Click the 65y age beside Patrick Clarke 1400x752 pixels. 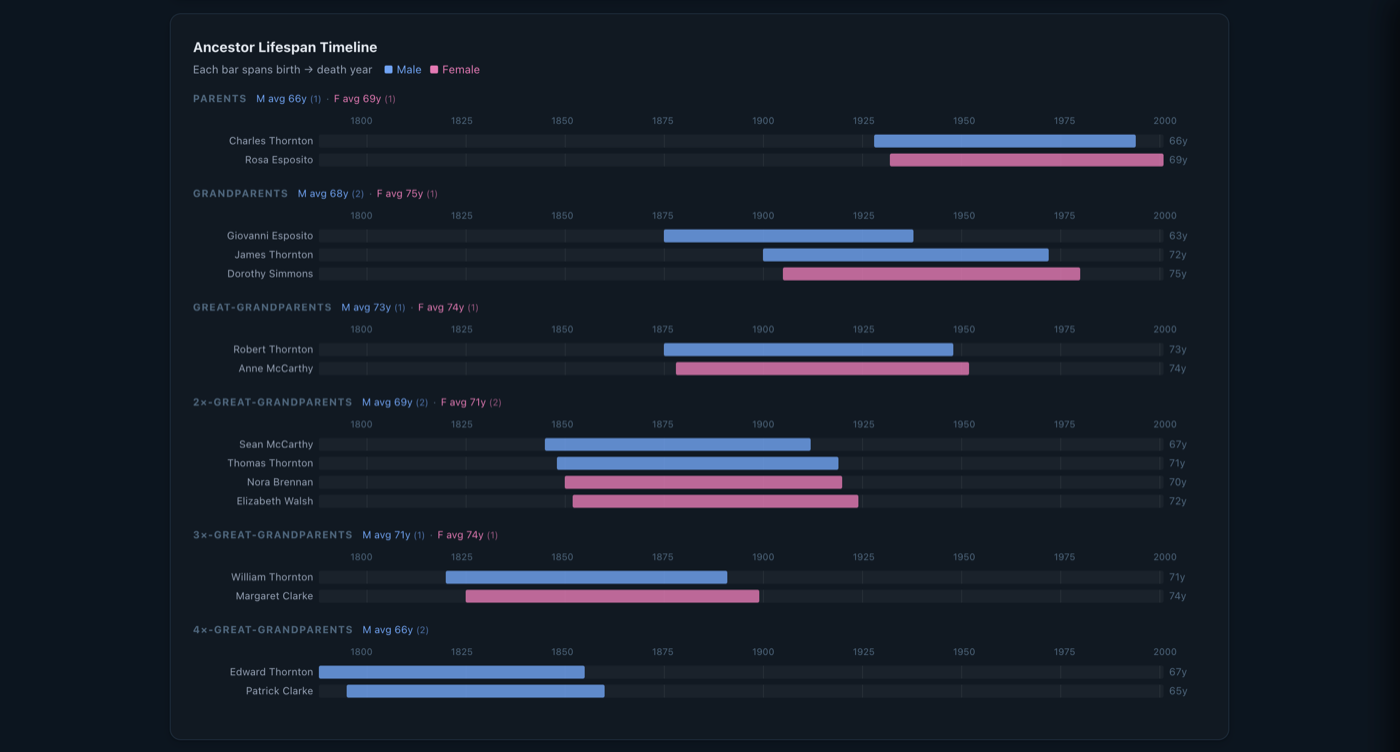1178,692
